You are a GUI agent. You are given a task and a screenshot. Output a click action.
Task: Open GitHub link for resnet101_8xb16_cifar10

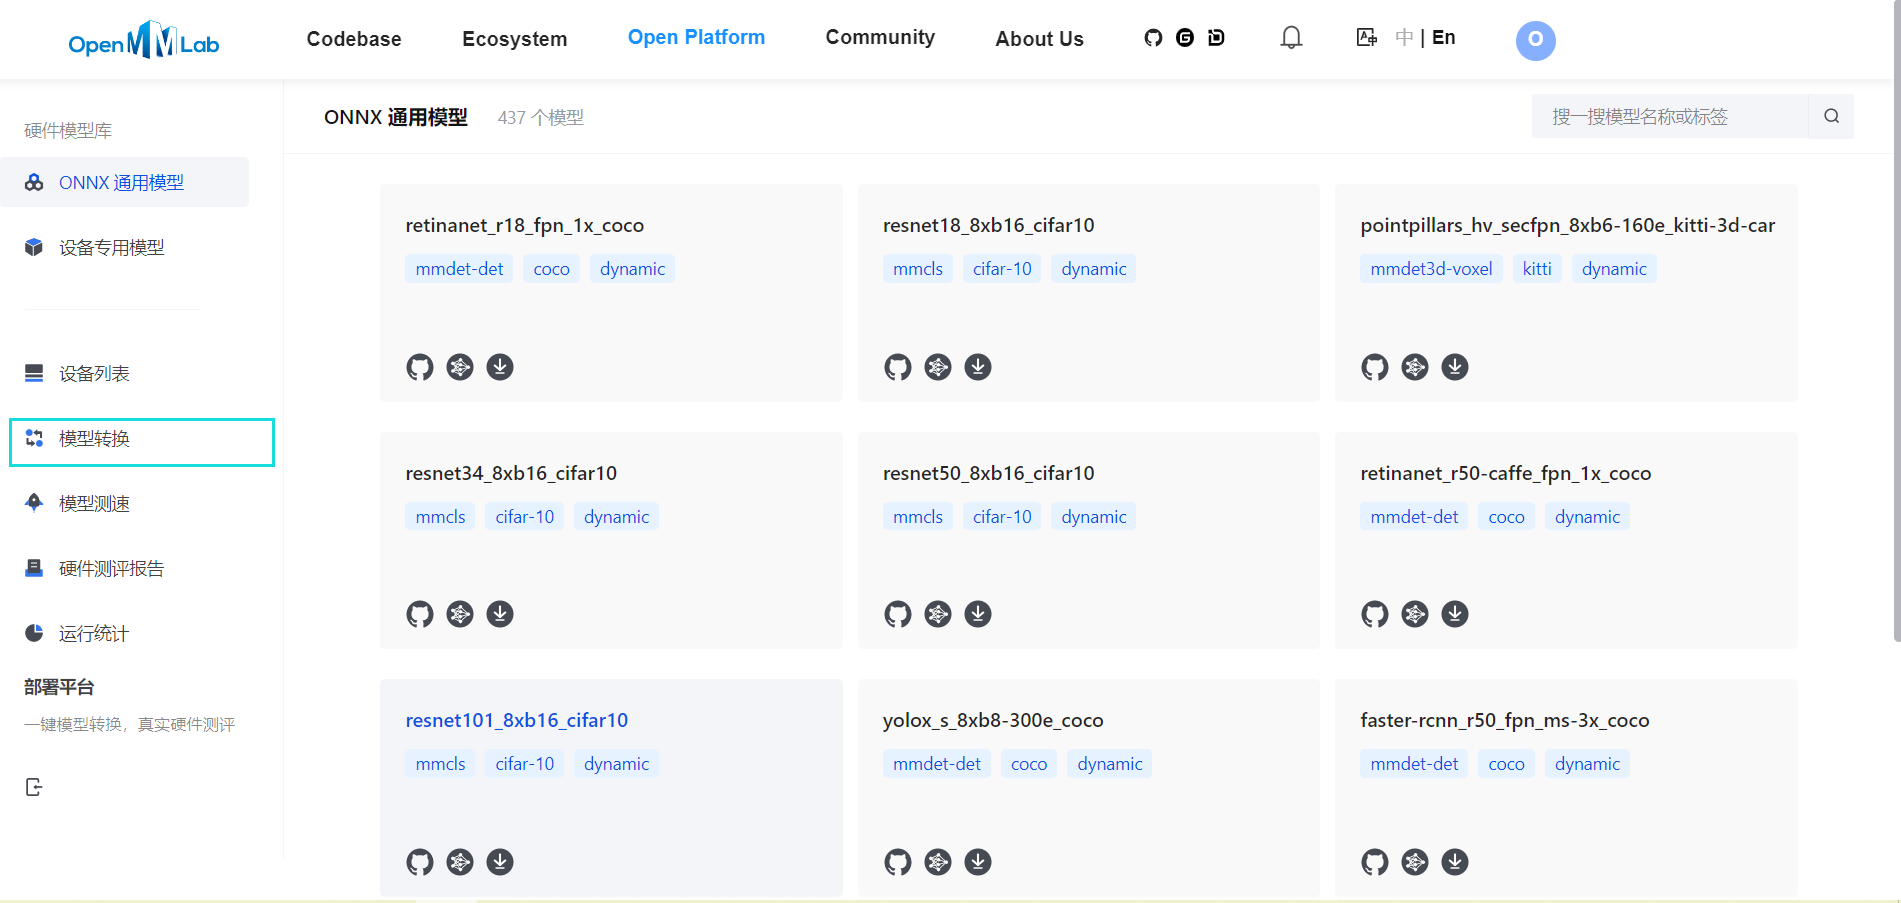click(420, 862)
